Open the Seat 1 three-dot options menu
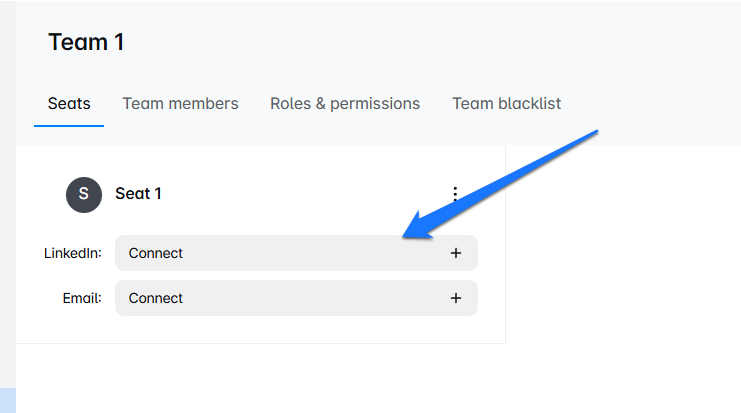The image size is (741, 413). [456, 194]
